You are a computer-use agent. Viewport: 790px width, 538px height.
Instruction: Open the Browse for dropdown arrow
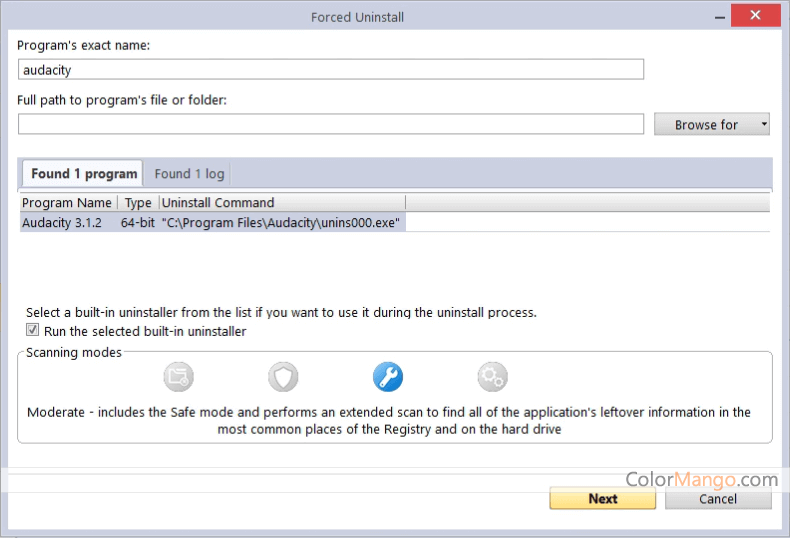click(764, 124)
